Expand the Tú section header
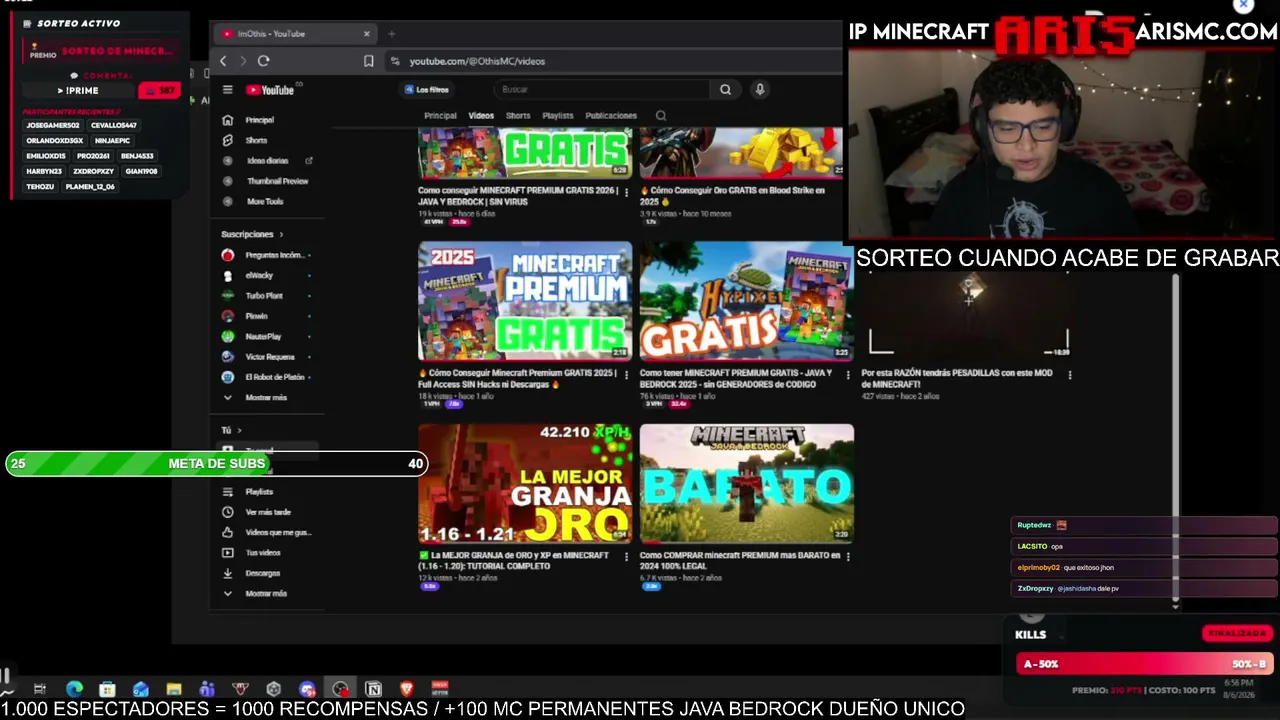Image resolution: width=1280 pixels, height=720 pixels. coord(231,430)
